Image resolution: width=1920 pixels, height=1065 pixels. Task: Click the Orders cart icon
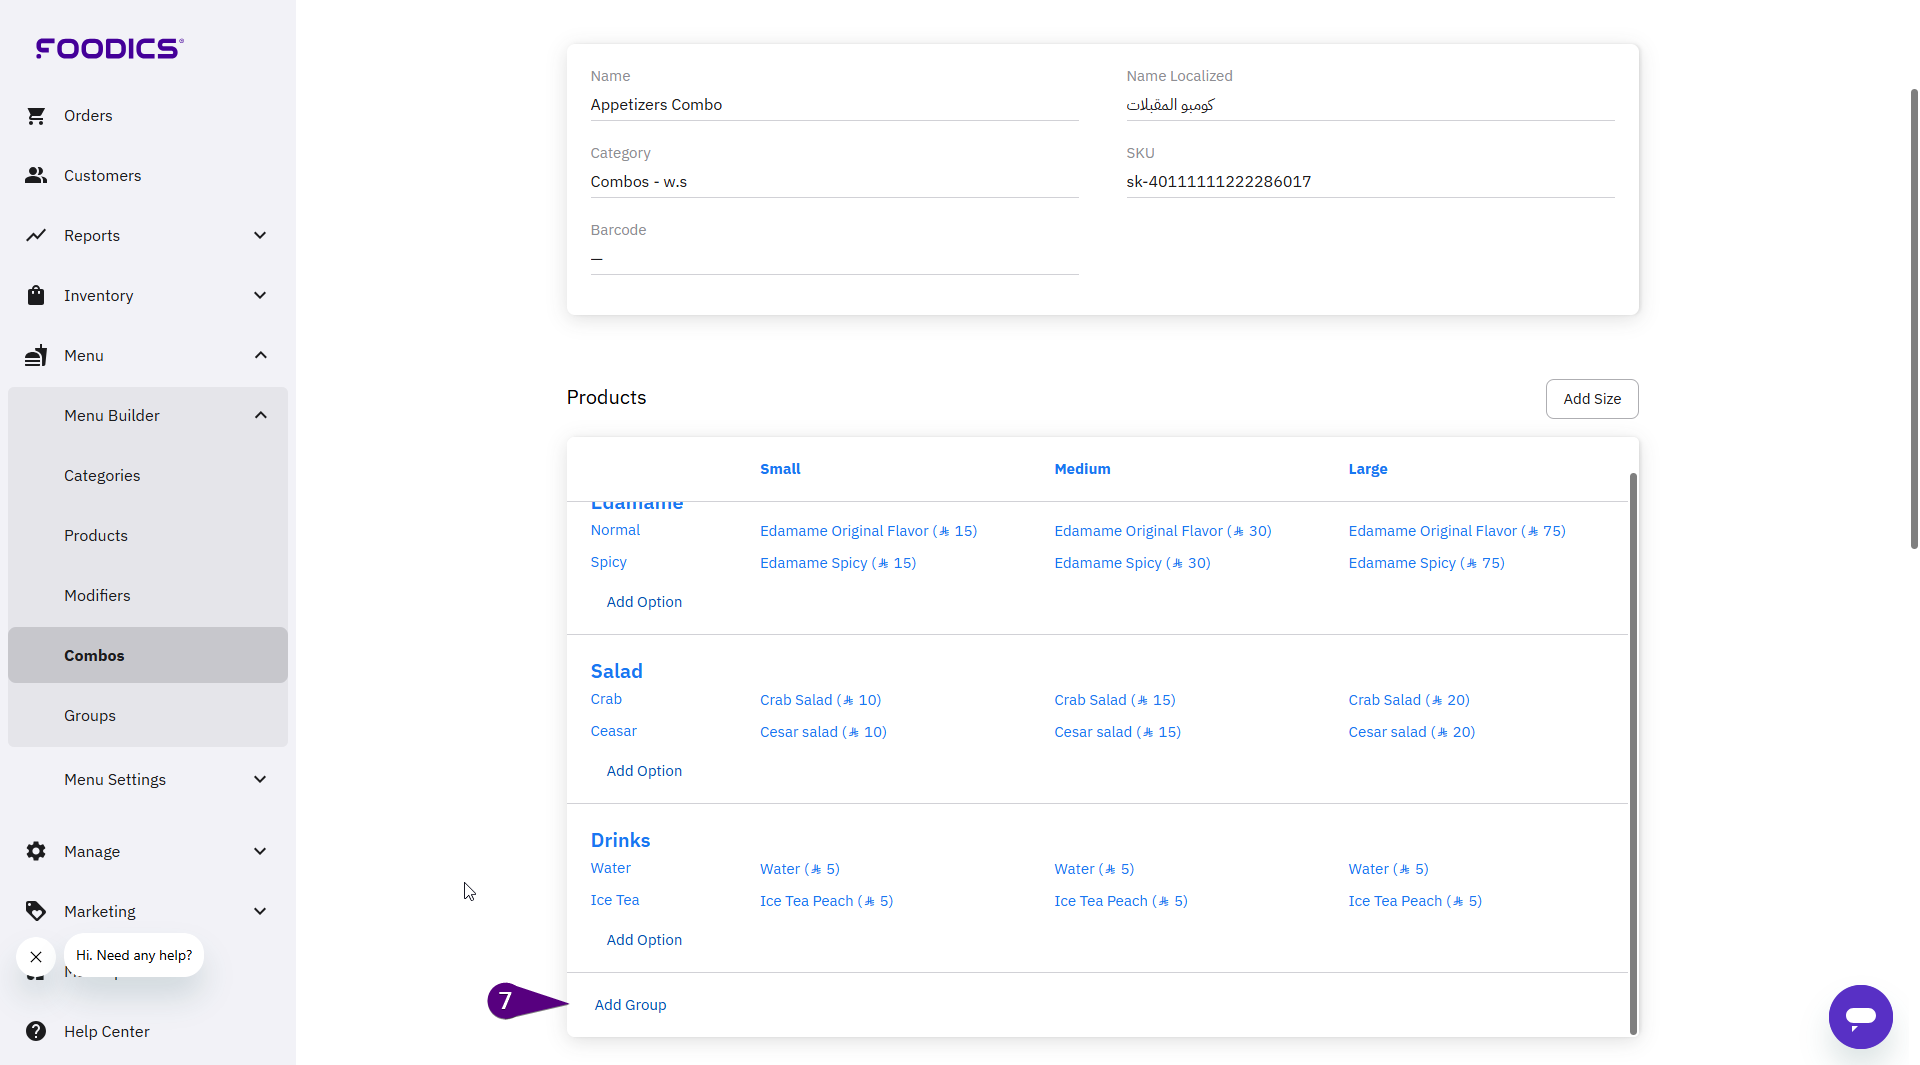click(x=36, y=116)
